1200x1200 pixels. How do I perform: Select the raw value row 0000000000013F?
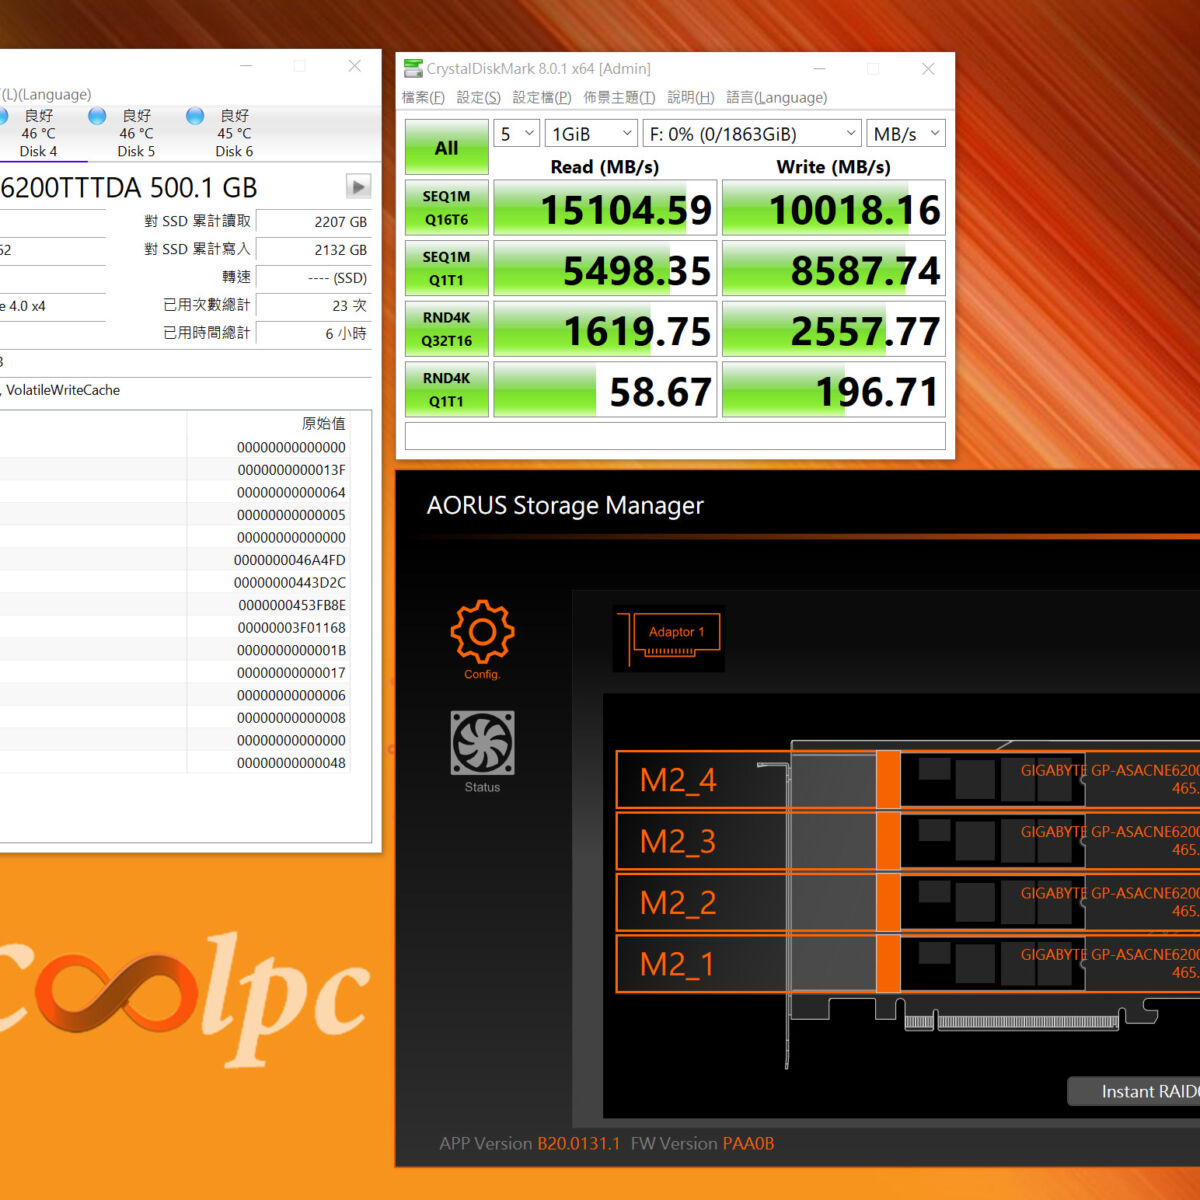291,470
